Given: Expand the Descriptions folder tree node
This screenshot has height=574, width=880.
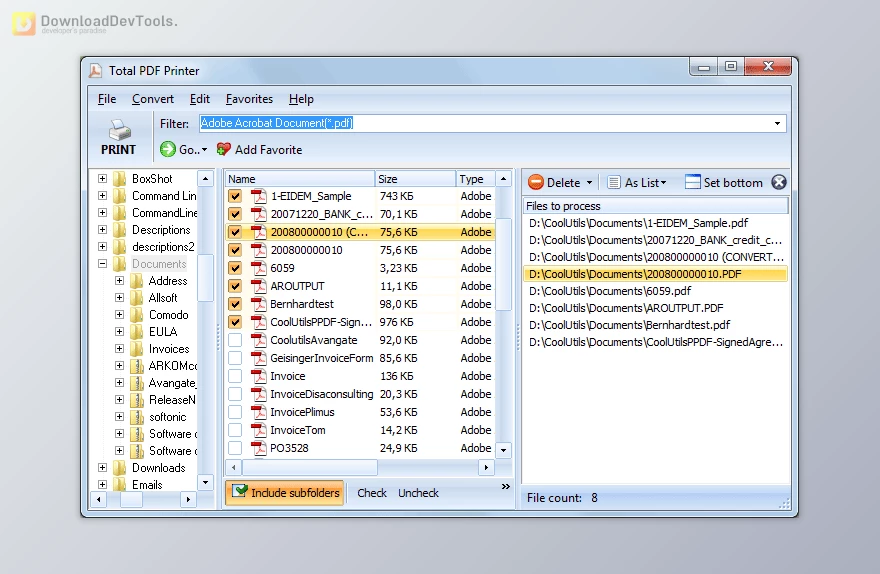Looking at the screenshot, I should [102, 230].
